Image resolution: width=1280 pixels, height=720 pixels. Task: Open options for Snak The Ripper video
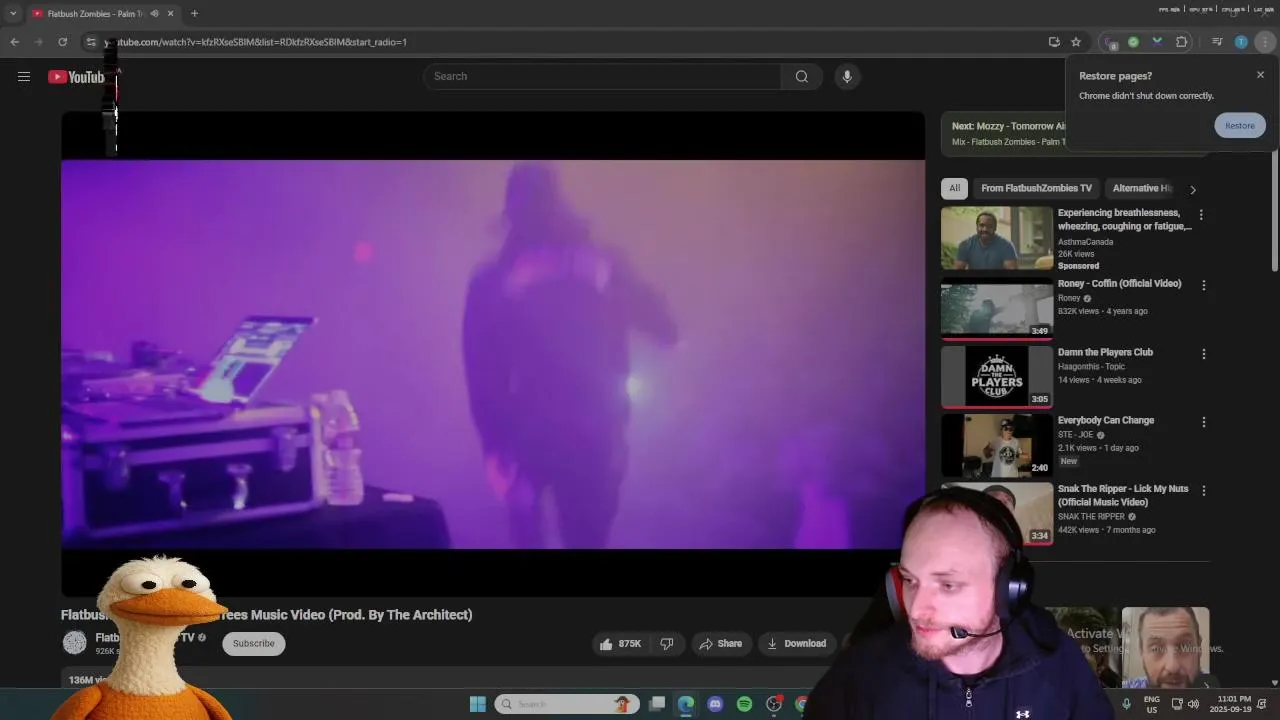coord(1203,491)
